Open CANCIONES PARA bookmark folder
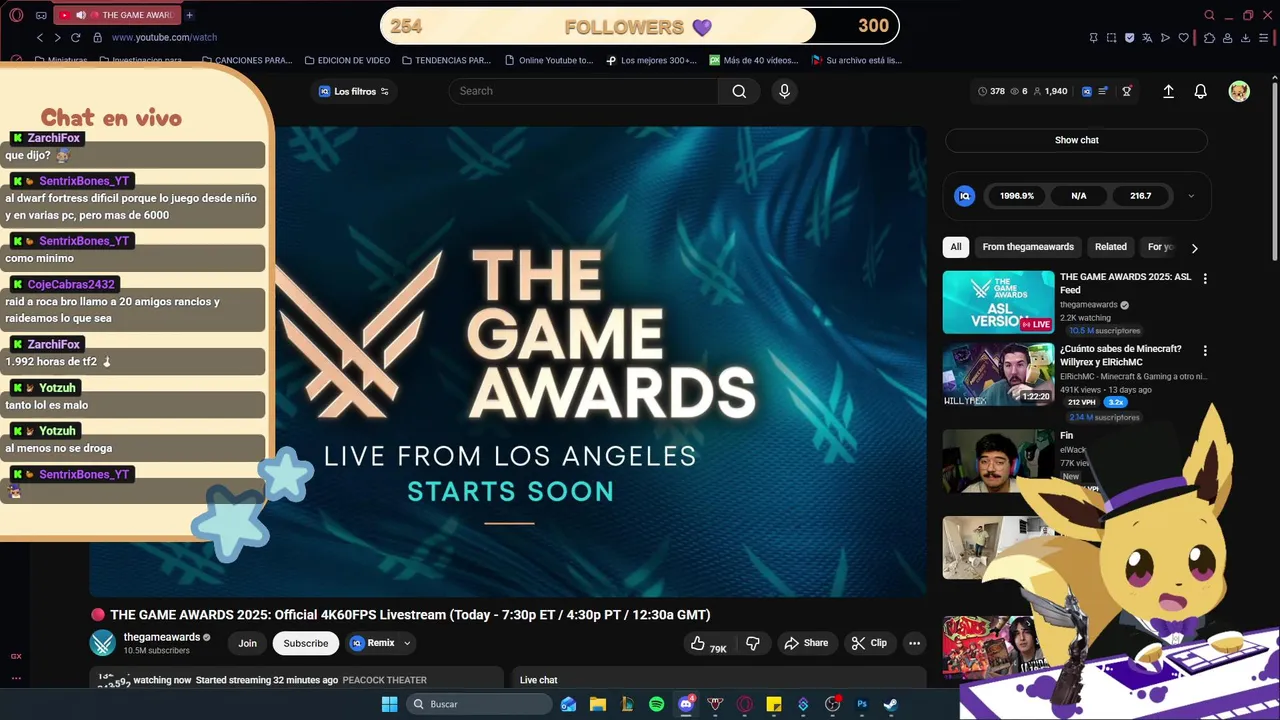 click(x=247, y=60)
